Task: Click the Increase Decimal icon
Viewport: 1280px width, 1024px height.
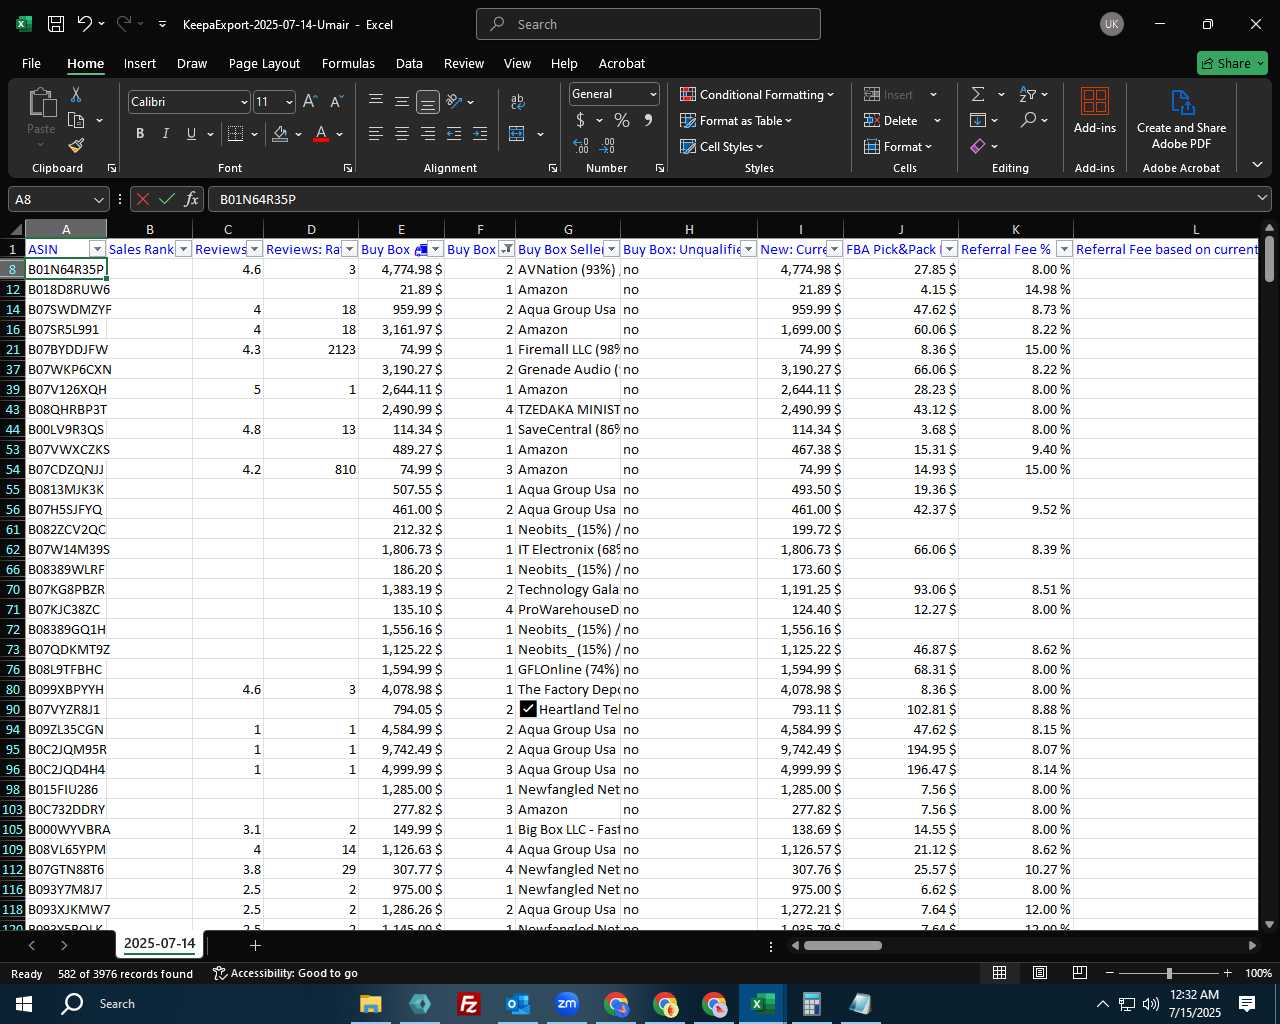Action: point(581,146)
